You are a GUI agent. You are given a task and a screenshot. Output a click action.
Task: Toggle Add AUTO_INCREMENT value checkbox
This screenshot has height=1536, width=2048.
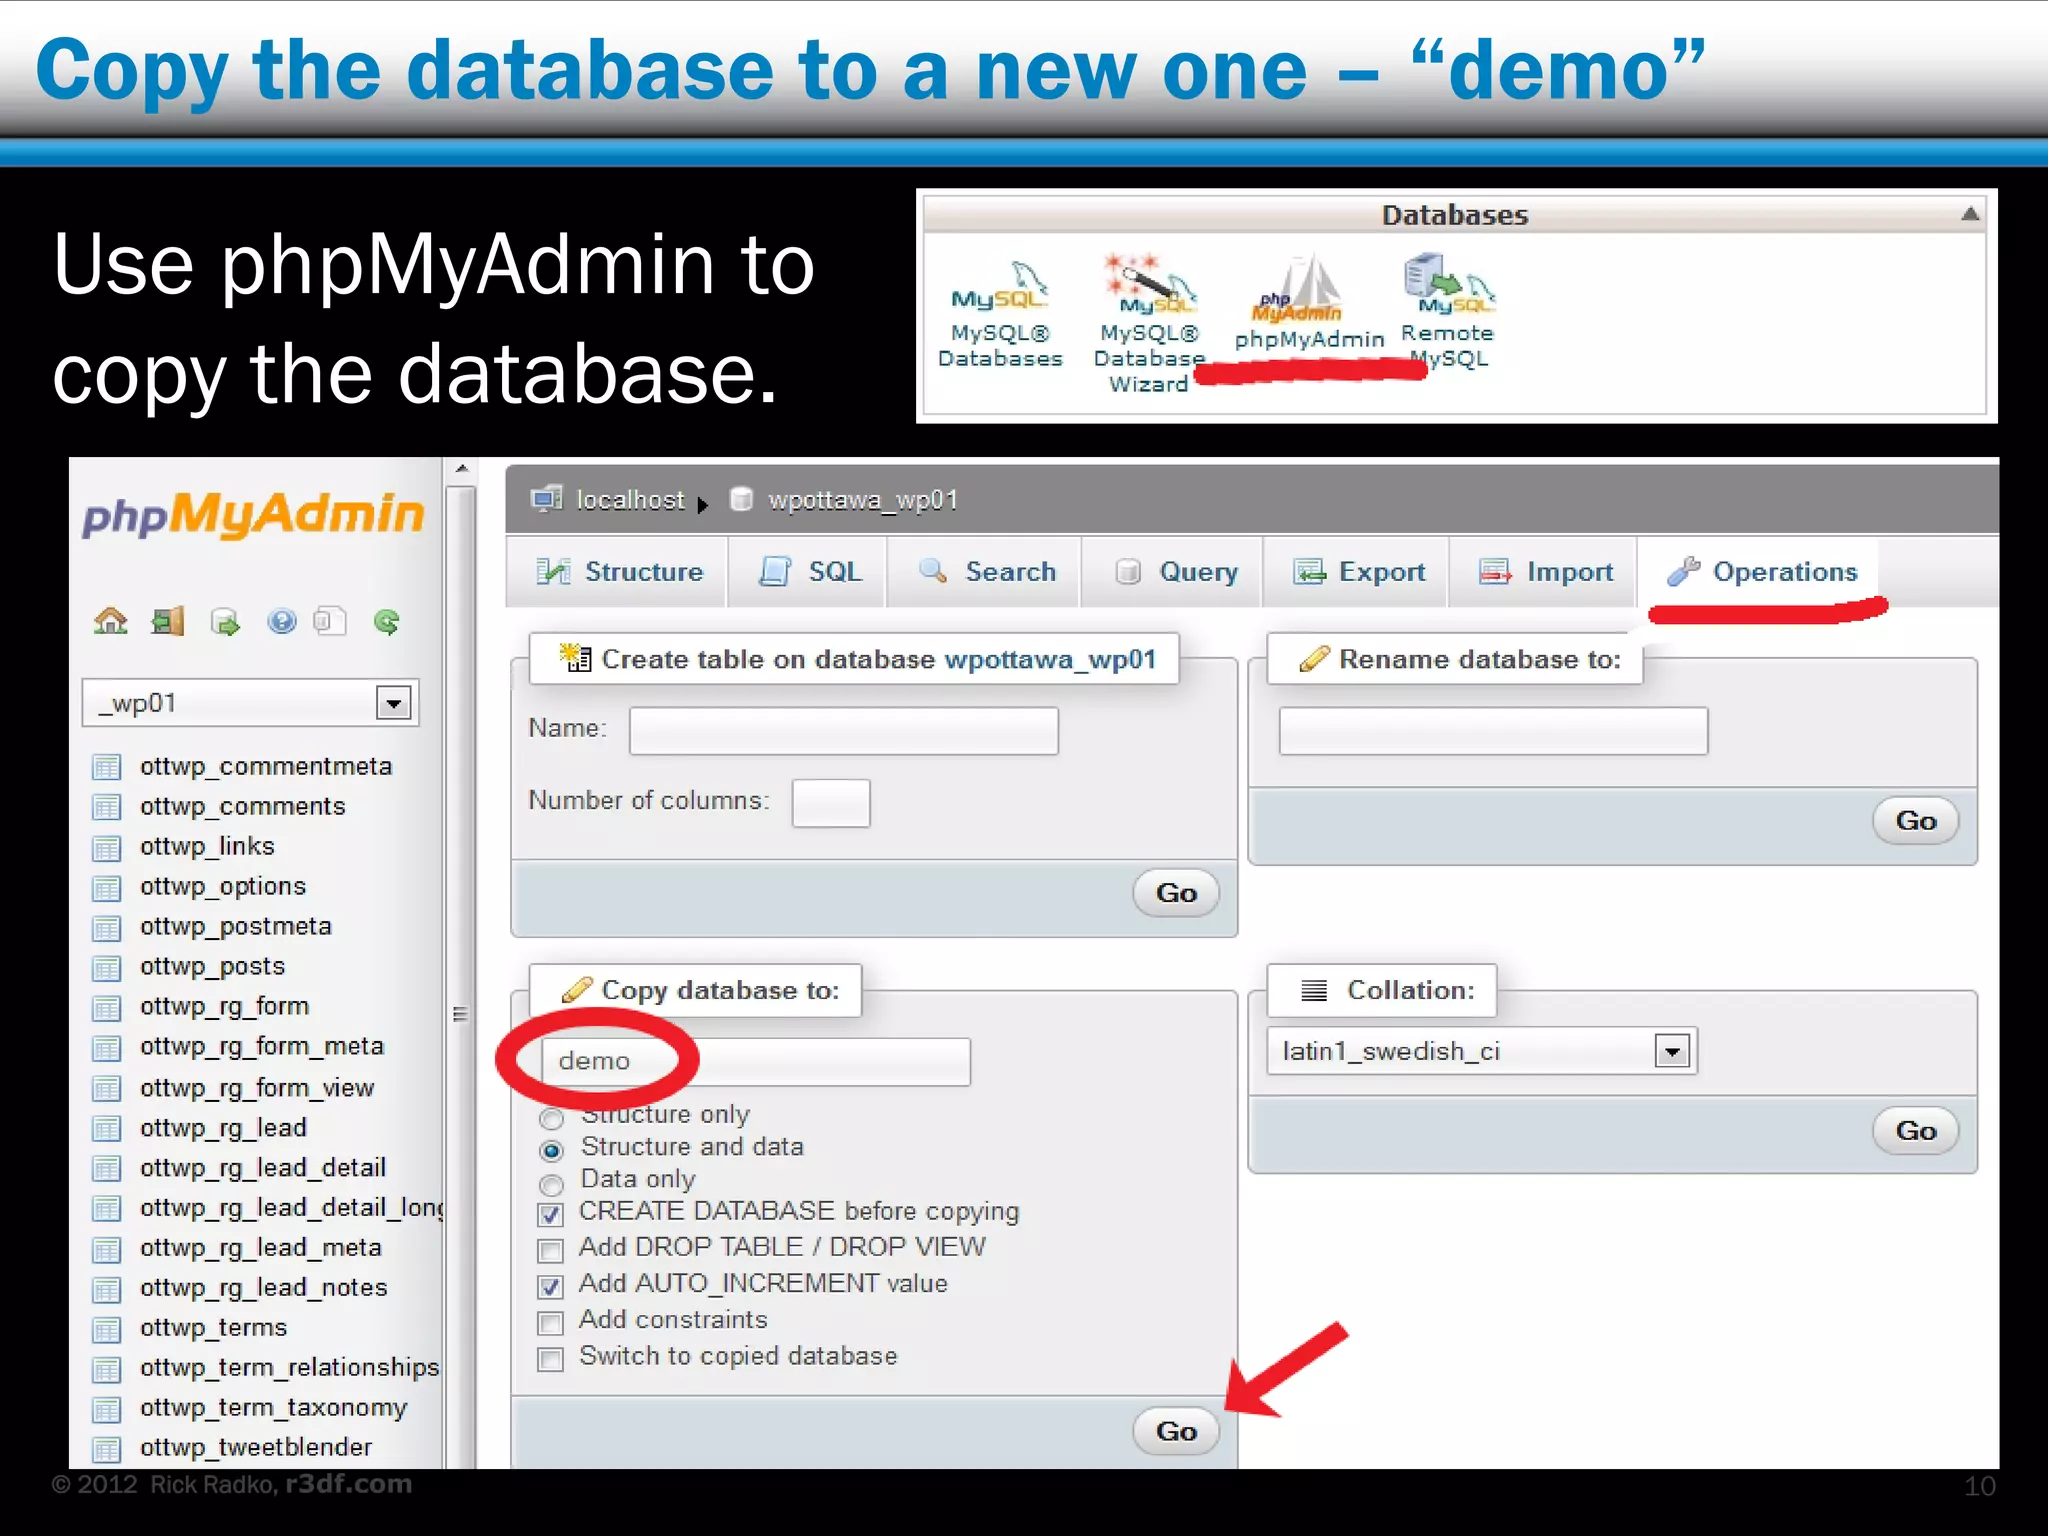(x=550, y=1286)
